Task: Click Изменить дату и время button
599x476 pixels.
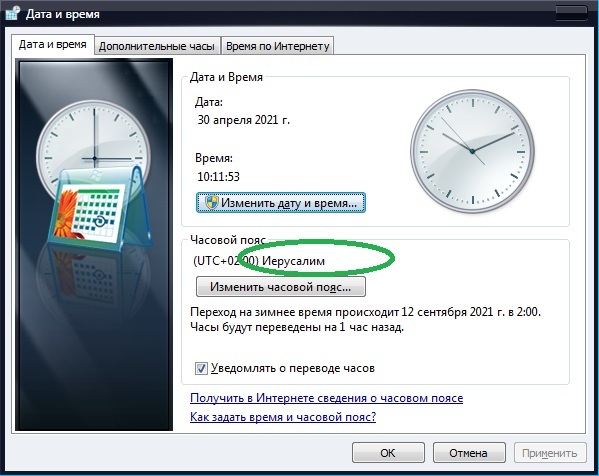Action: [281, 202]
